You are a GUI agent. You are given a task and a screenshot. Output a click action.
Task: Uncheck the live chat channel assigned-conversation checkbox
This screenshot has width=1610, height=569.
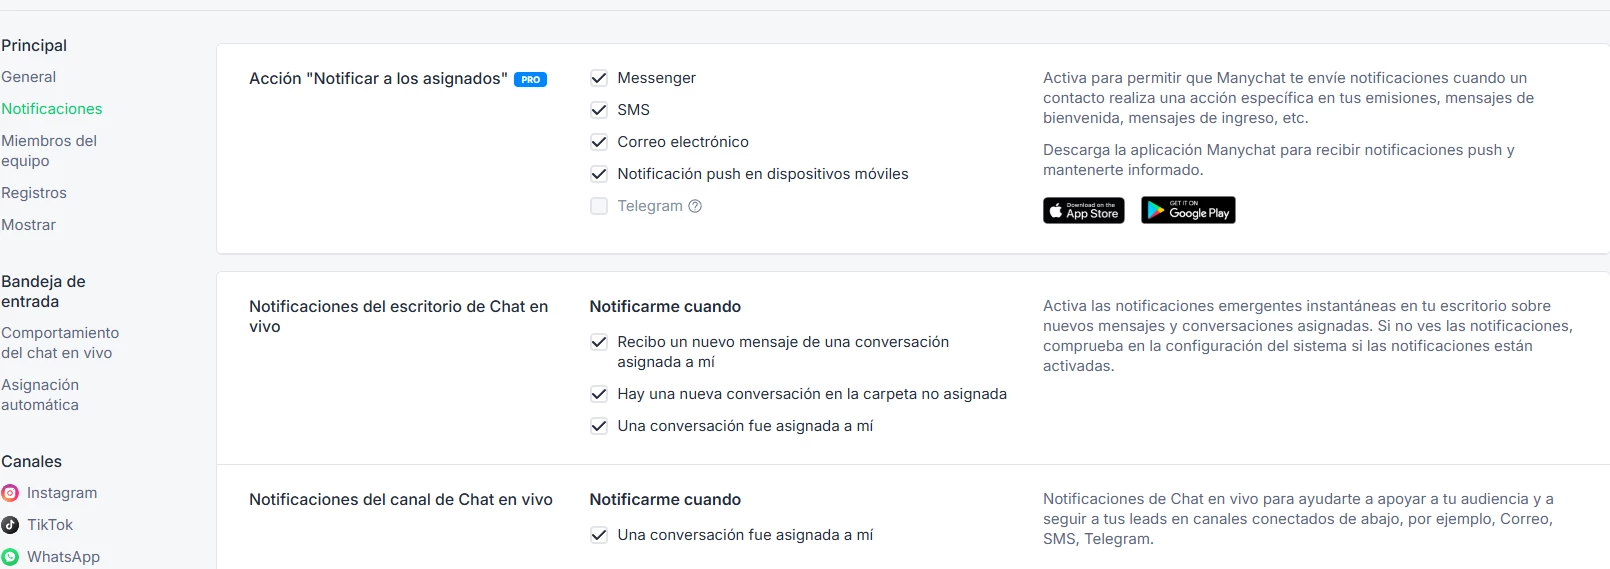[599, 535]
